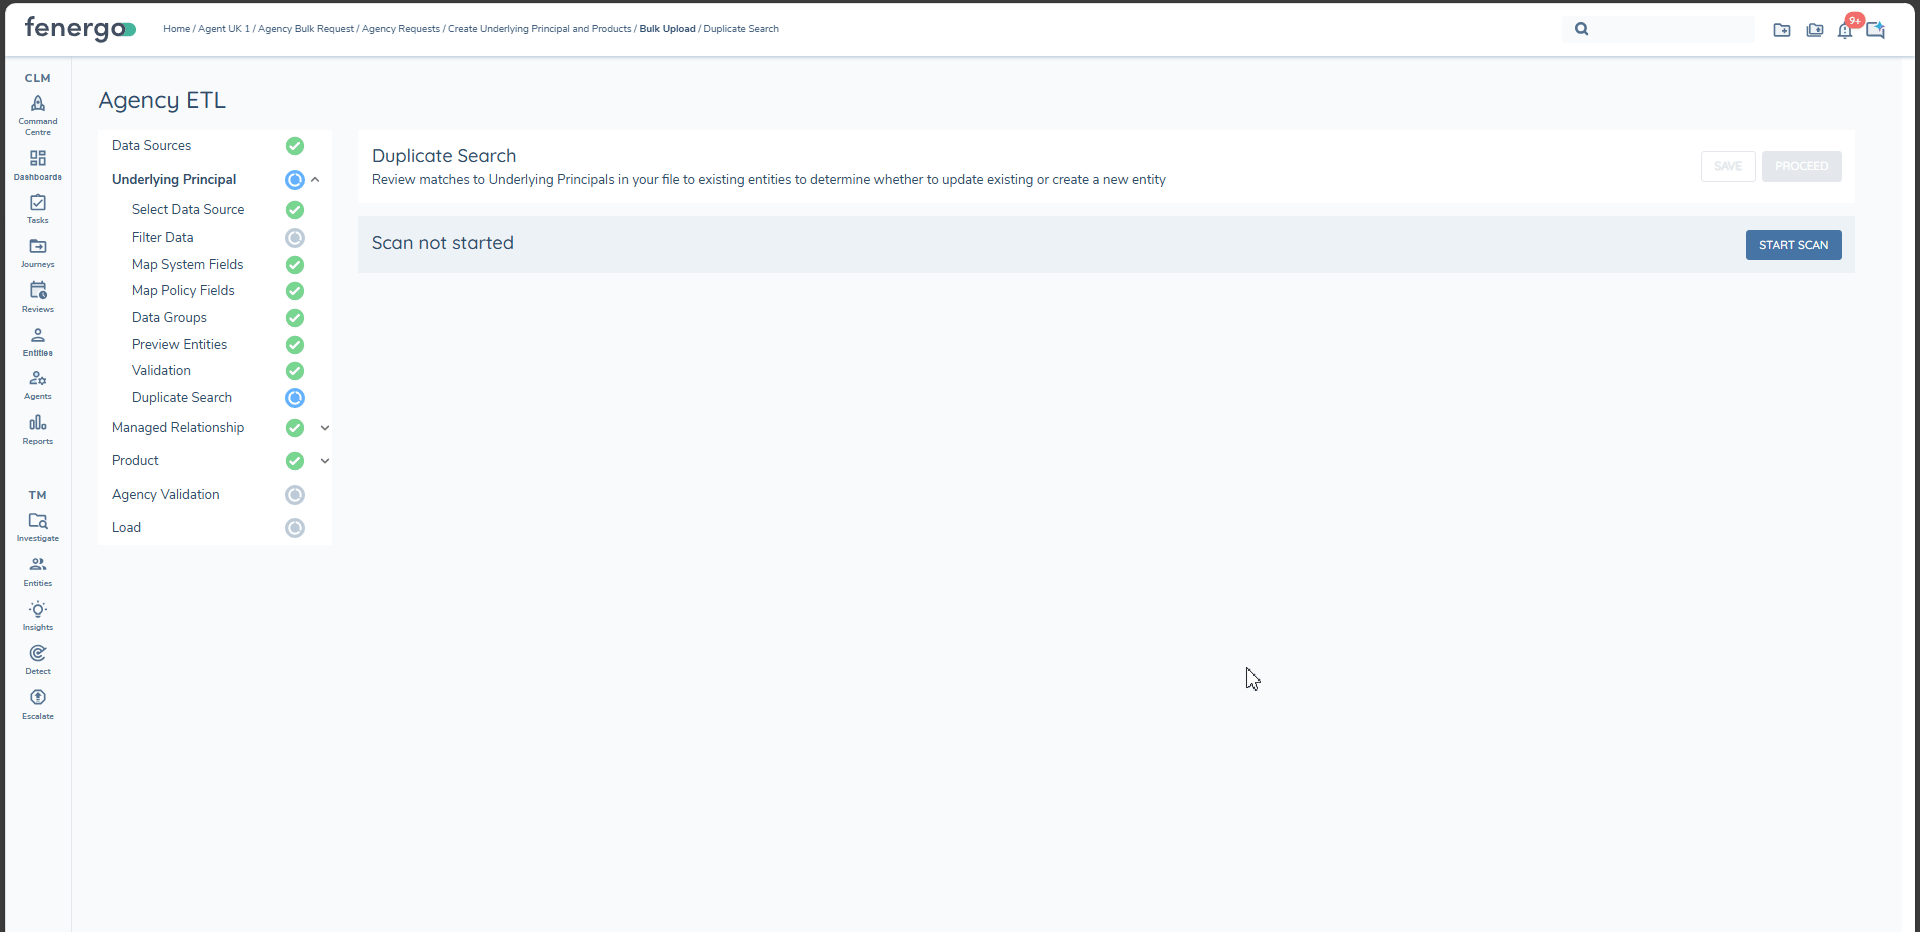The image size is (1920, 932).
Task: Open the Command Centre from sidebar
Action: coord(37,110)
